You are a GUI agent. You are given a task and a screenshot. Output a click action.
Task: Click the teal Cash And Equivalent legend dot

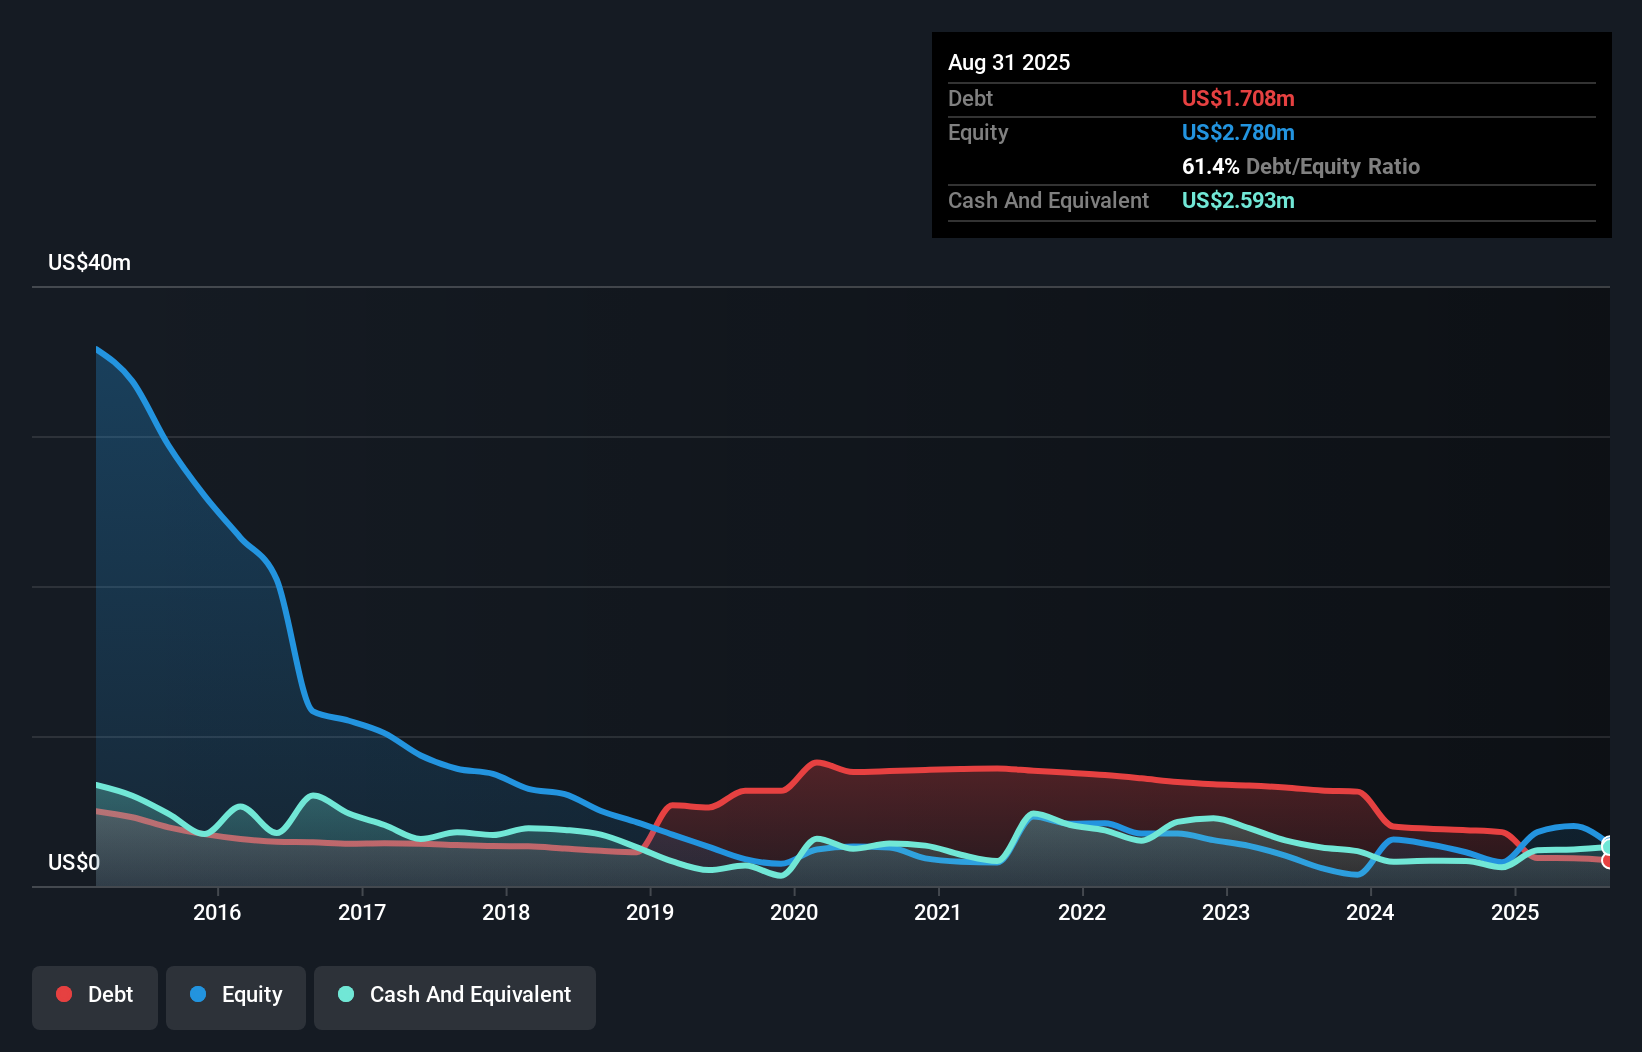click(x=345, y=994)
